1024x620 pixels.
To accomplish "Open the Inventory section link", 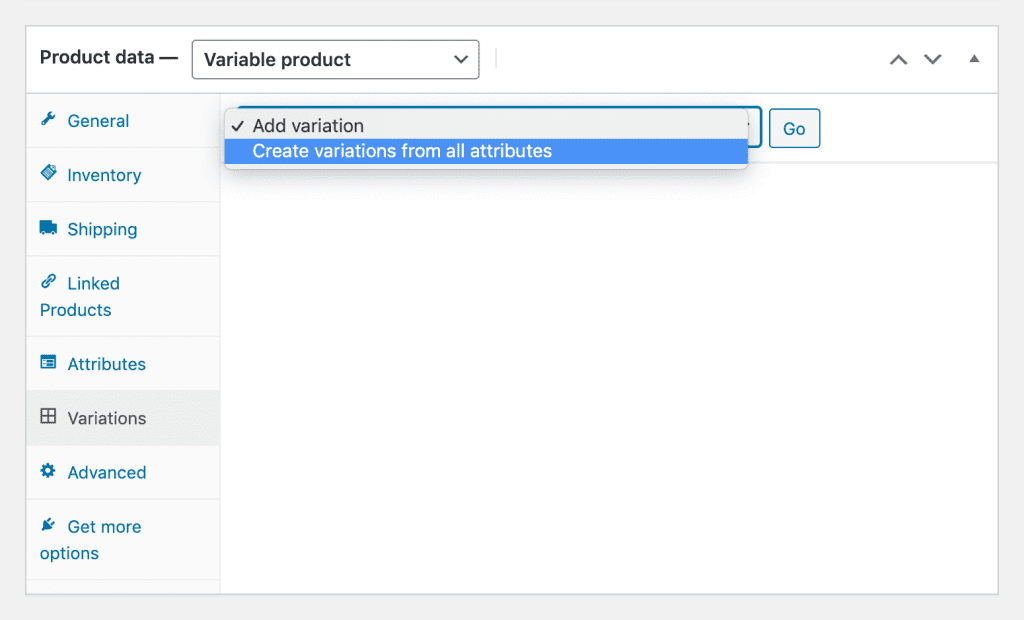I will pos(103,174).
